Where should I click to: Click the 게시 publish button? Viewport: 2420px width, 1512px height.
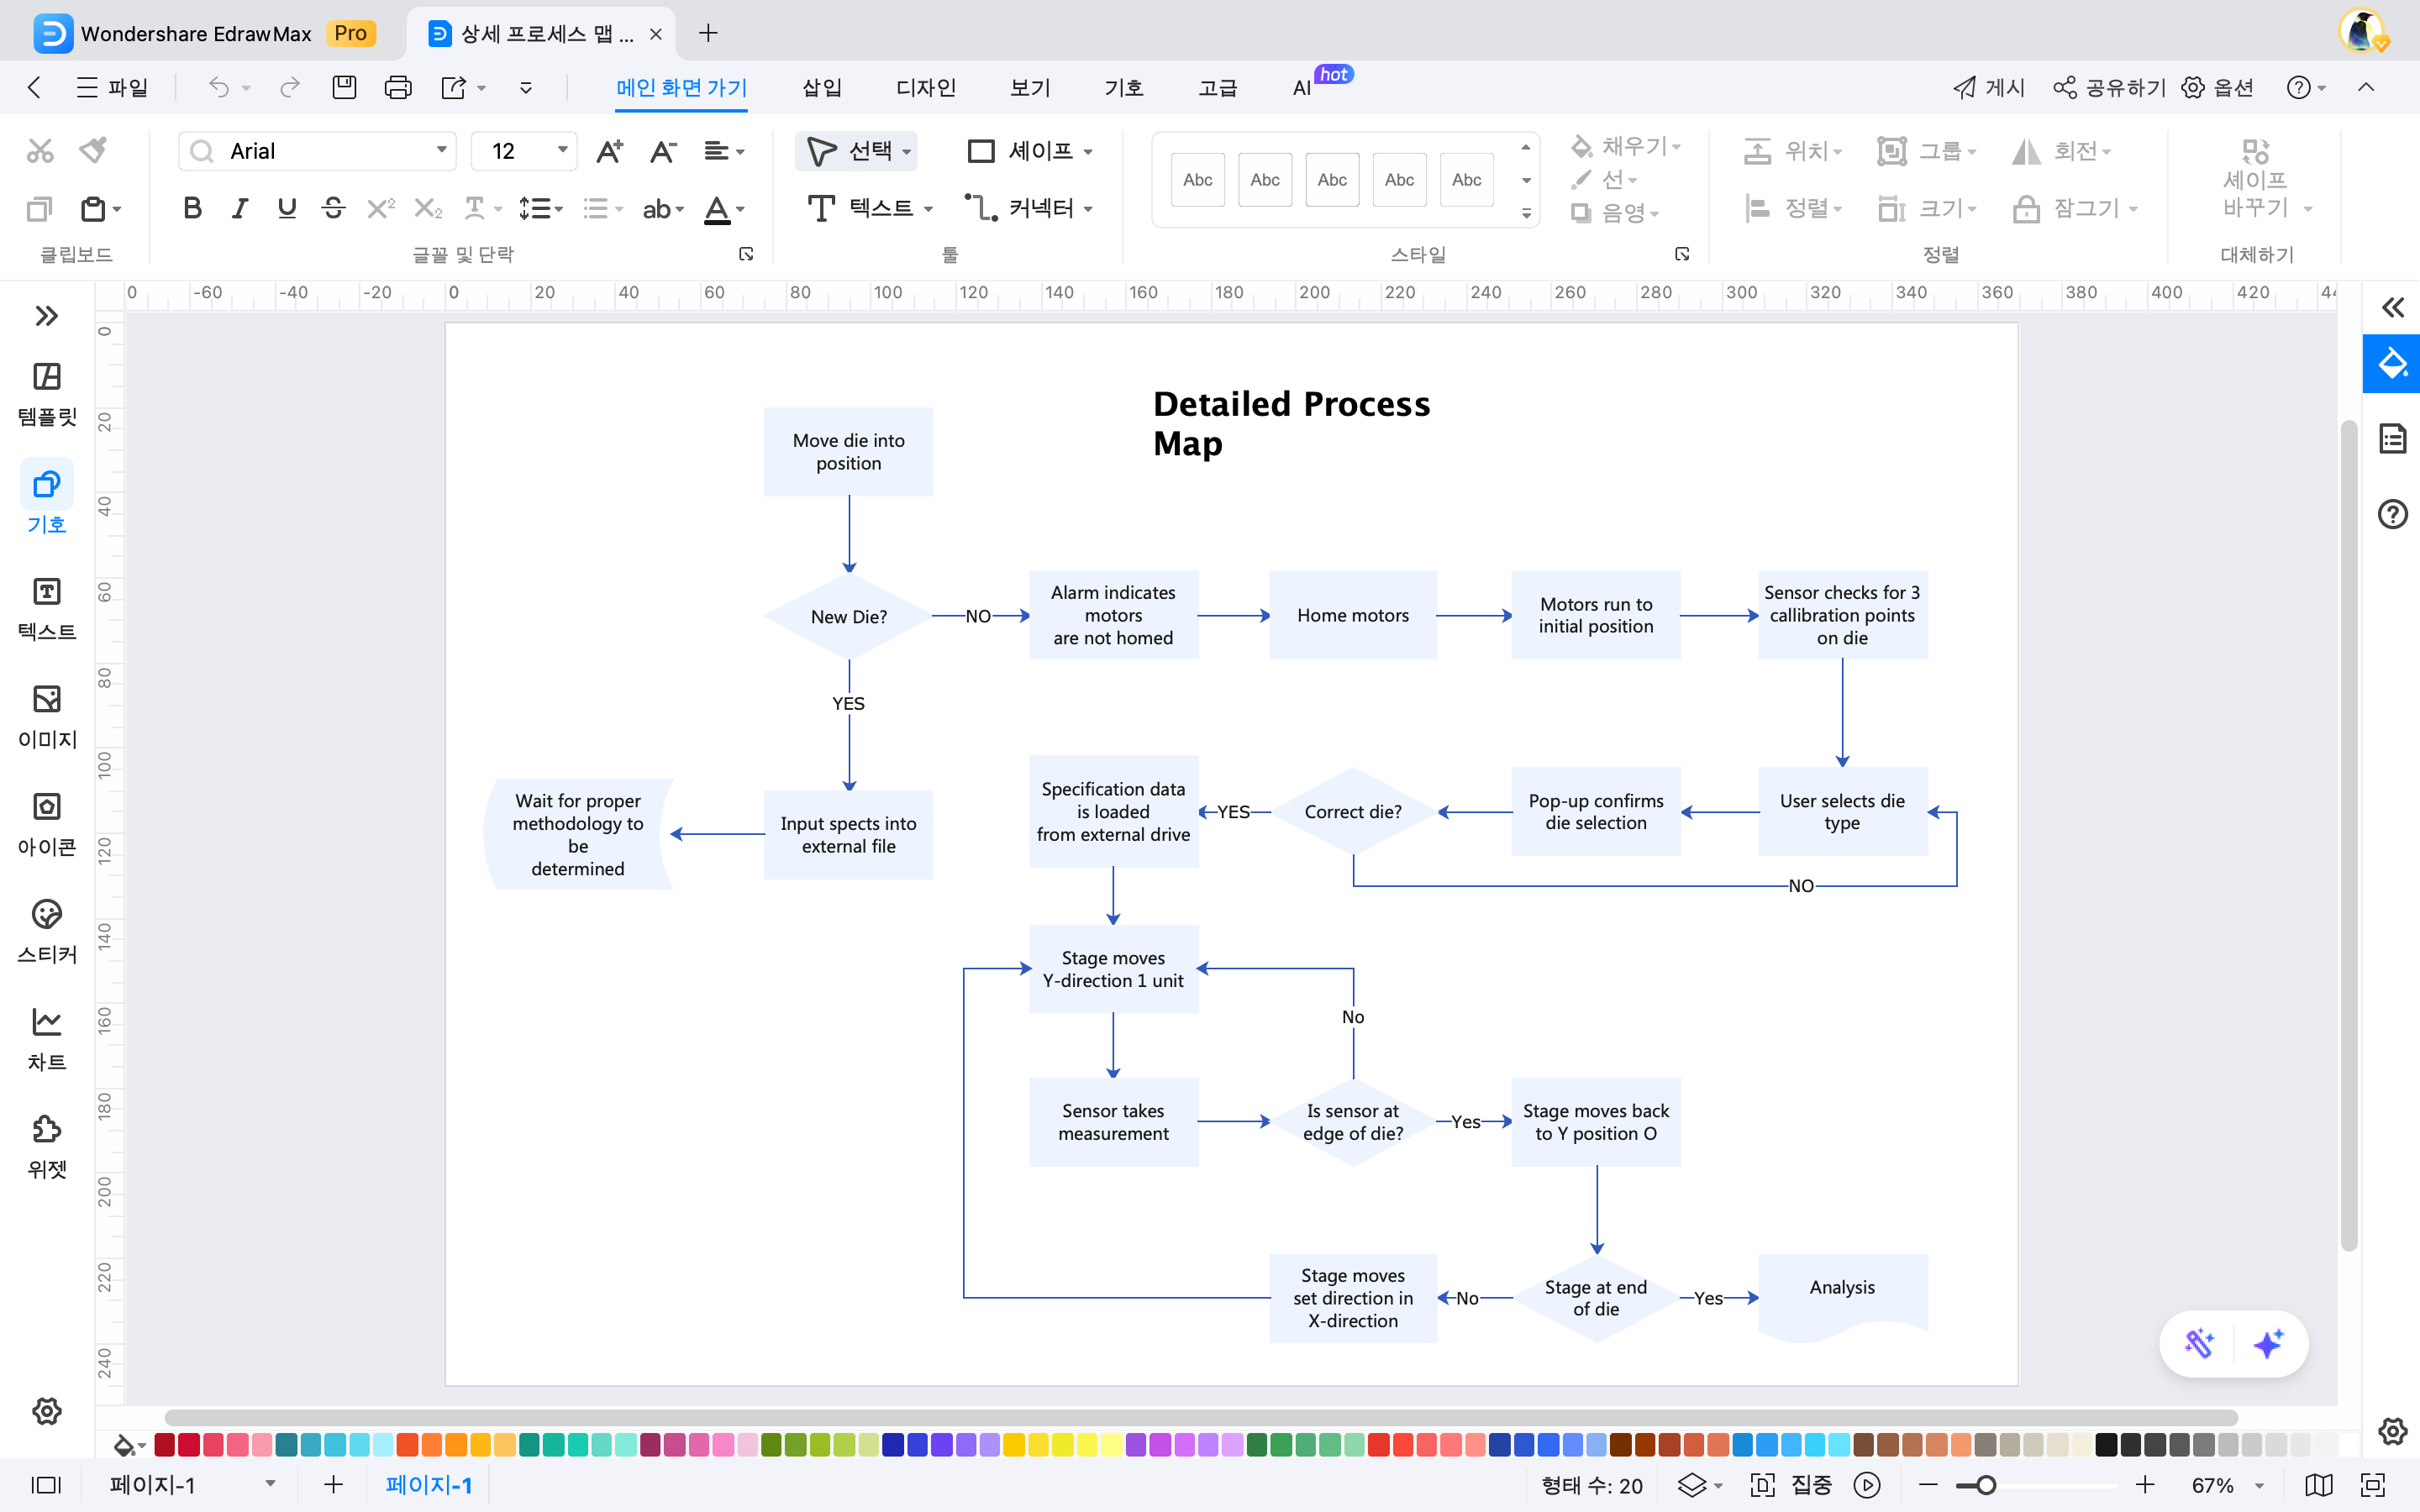[x=1989, y=88]
